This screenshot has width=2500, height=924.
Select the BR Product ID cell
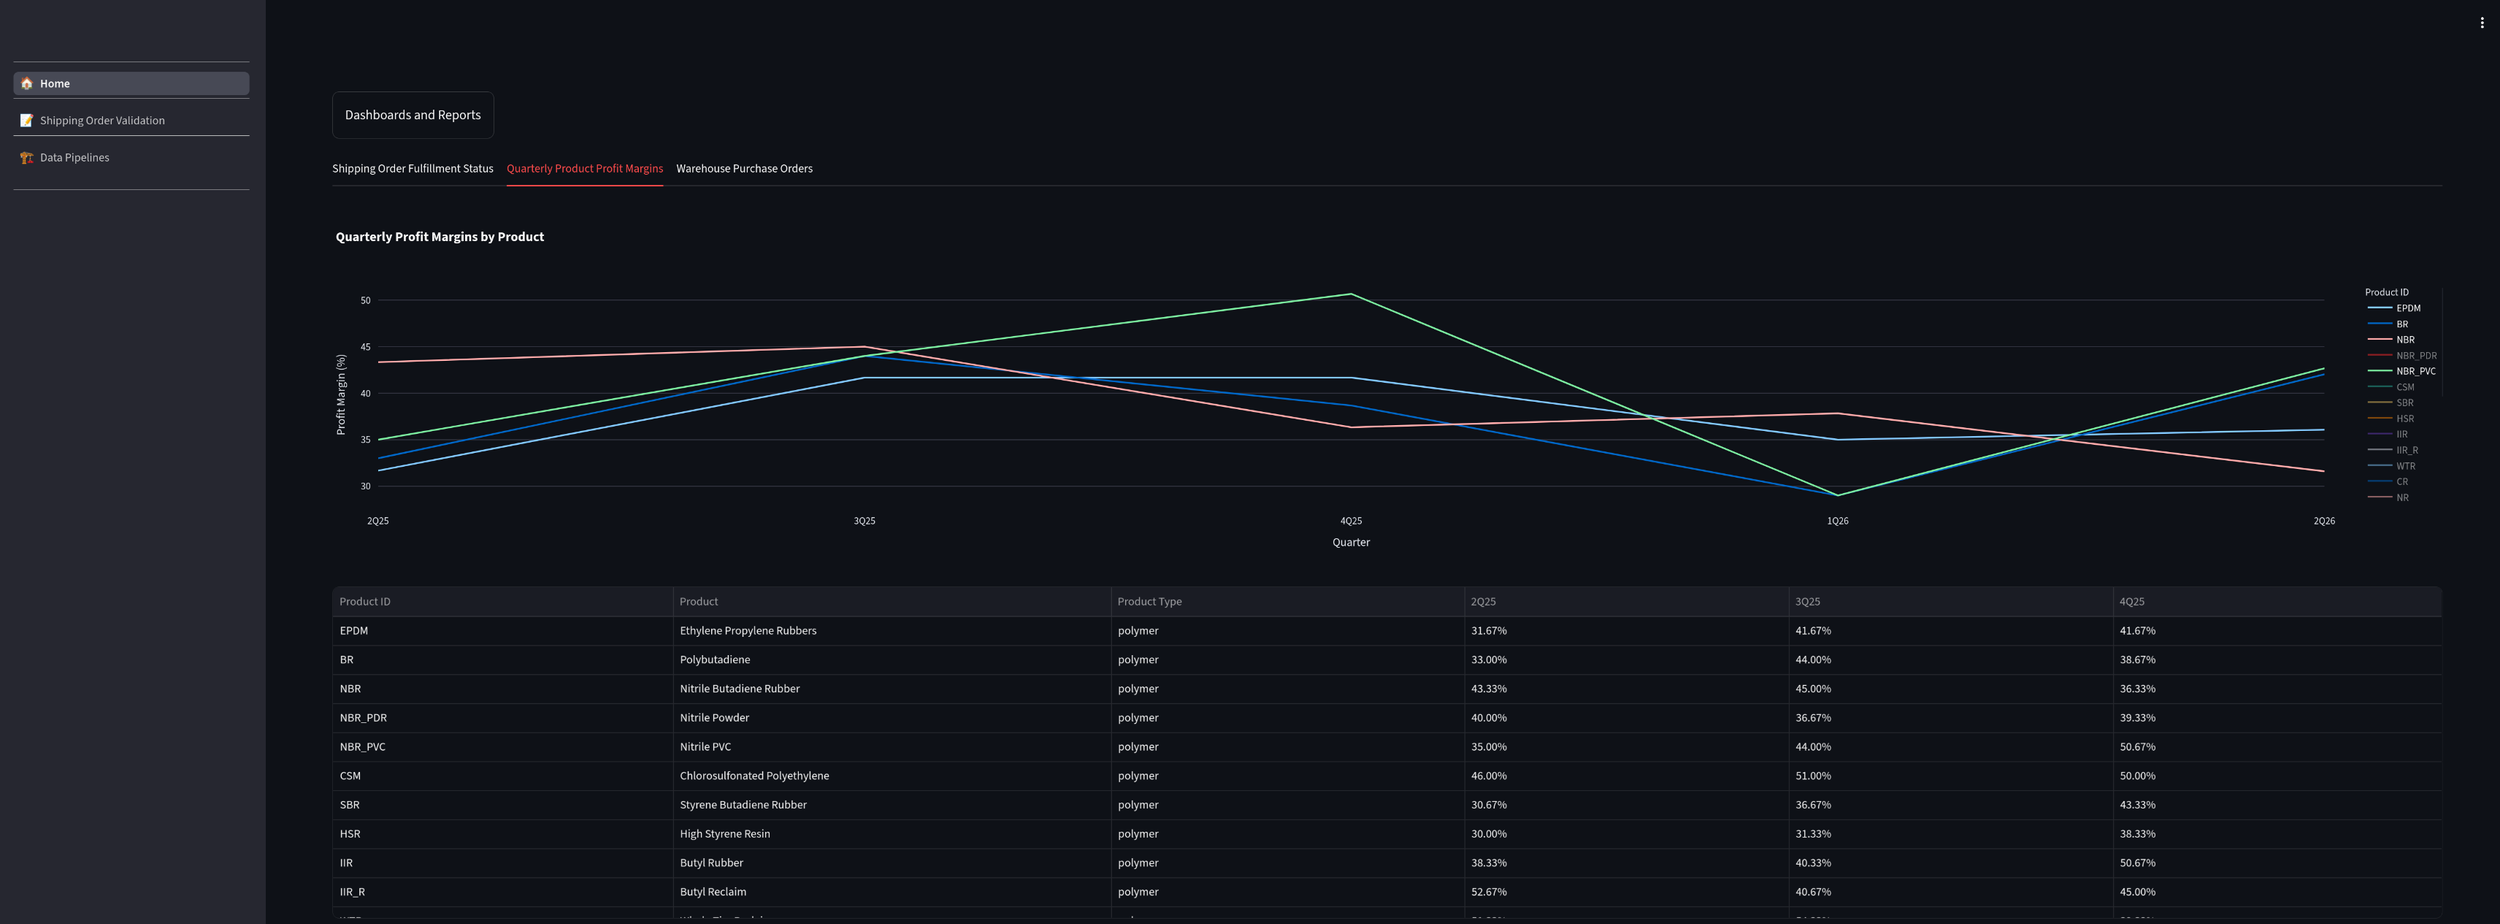[x=502, y=660]
